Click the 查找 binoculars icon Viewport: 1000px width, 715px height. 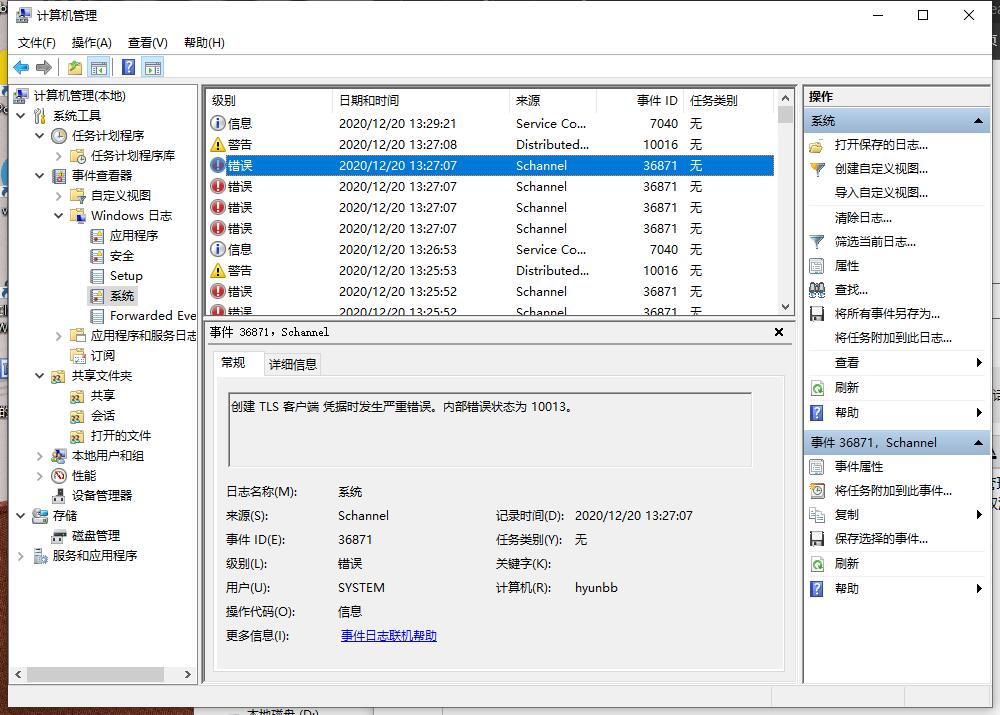(x=816, y=290)
